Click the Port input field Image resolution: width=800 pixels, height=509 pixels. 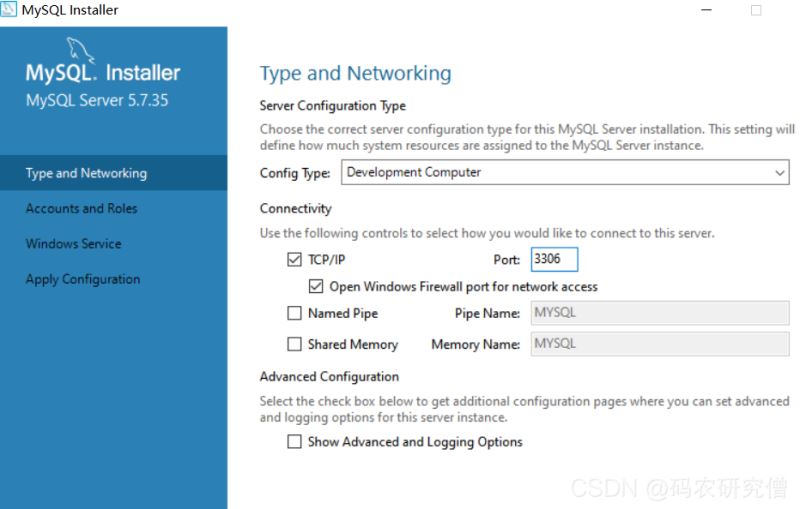[x=554, y=259]
